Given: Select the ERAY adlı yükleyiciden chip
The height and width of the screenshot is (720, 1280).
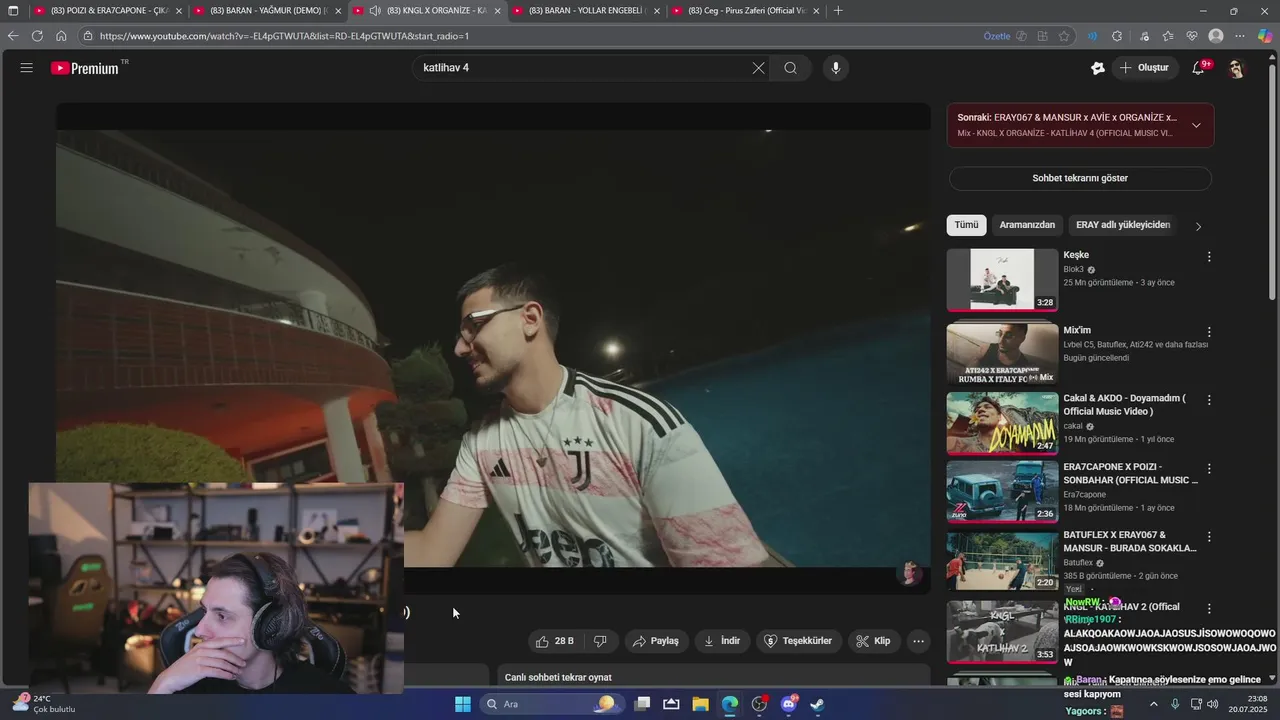Looking at the screenshot, I should [x=1122, y=225].
